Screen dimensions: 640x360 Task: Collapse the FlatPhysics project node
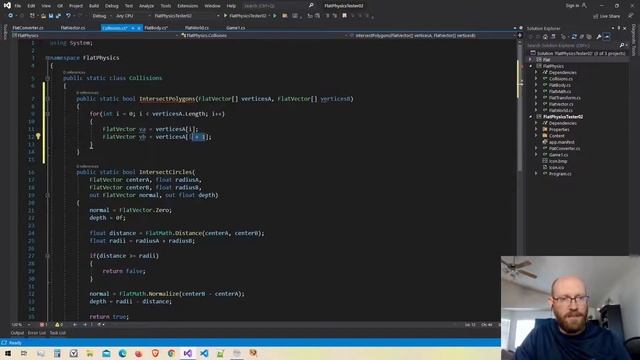531,66
